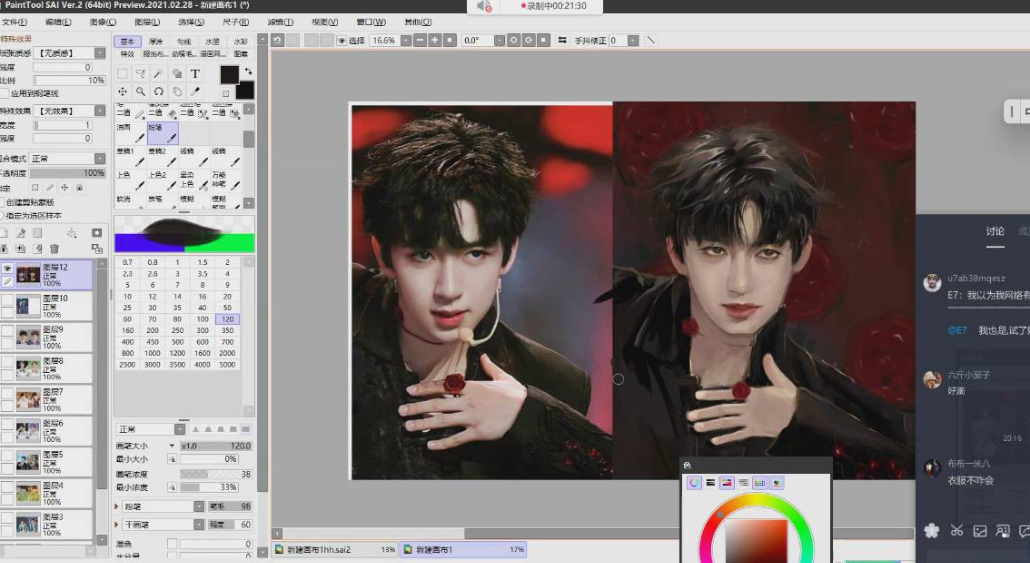Toggle the selection display eye checkbox near 选择

pyautogui.click(x=342, y=41)
